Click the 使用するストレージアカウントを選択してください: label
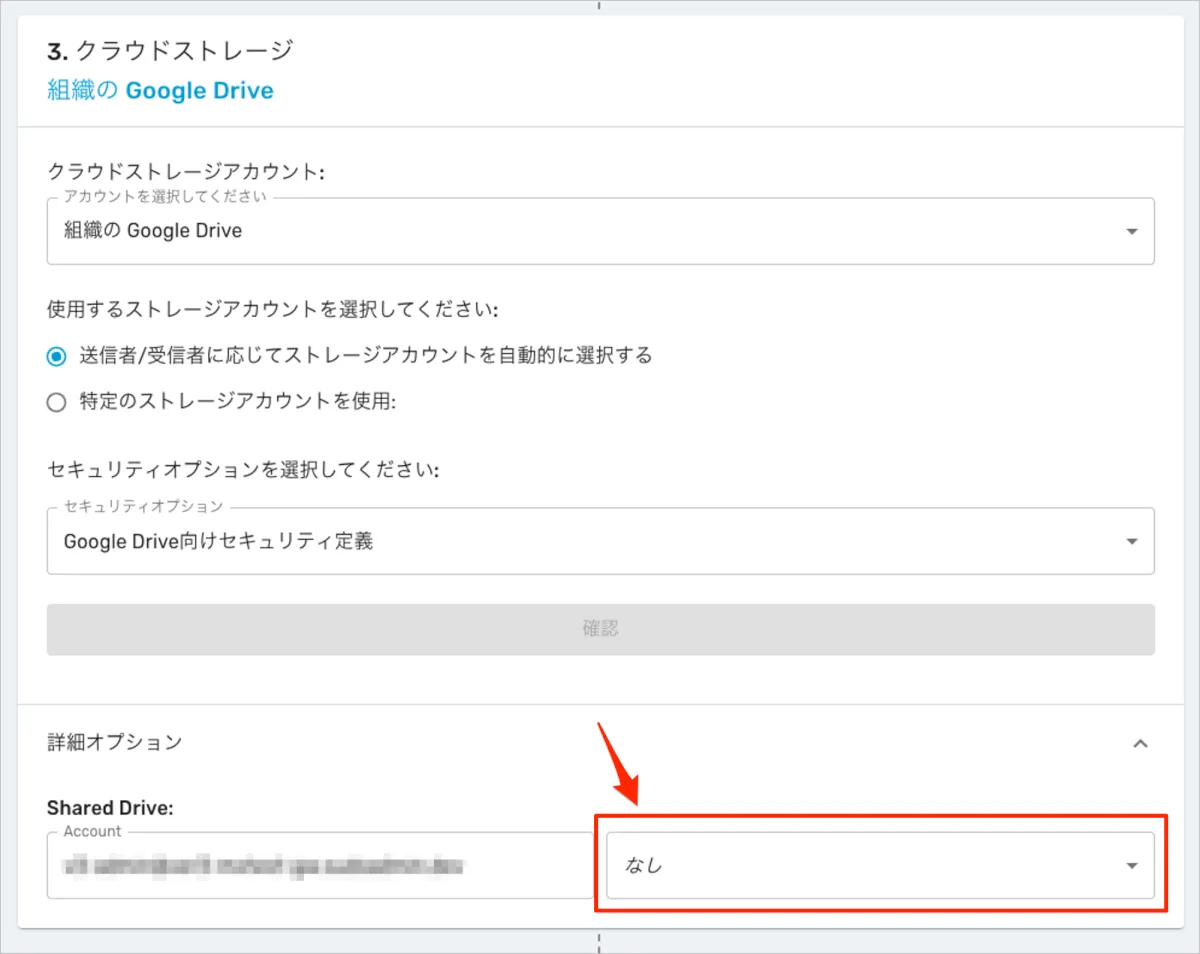This screenshot has height=954, width=1200. 273,309
